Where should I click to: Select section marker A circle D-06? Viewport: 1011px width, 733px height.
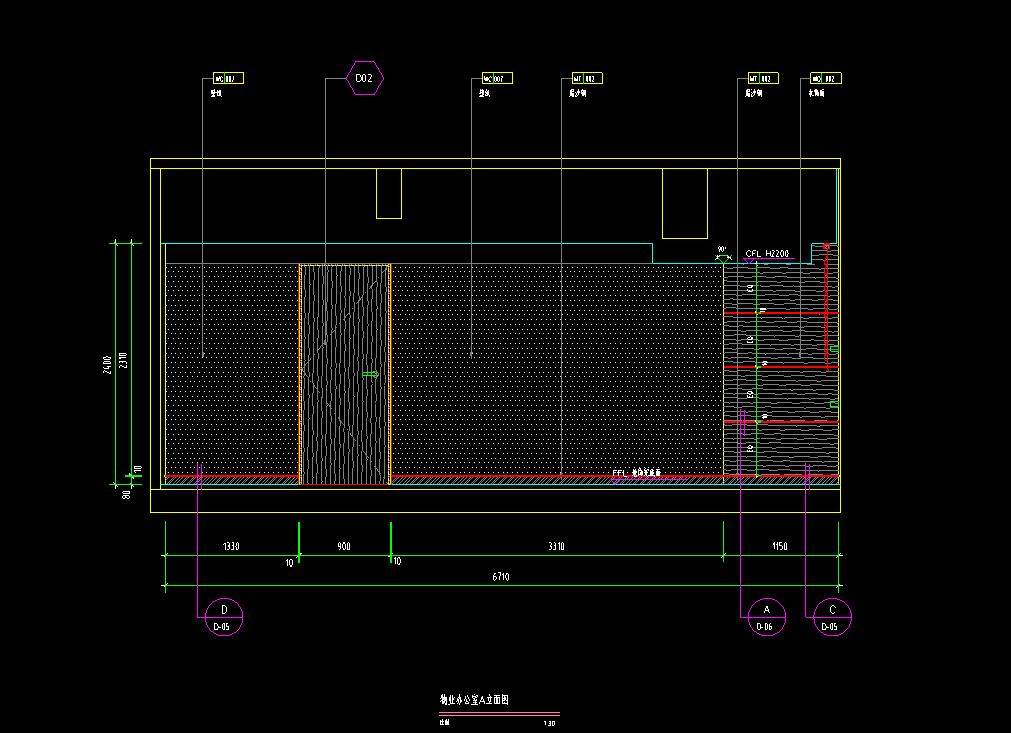tap(766, 617)
